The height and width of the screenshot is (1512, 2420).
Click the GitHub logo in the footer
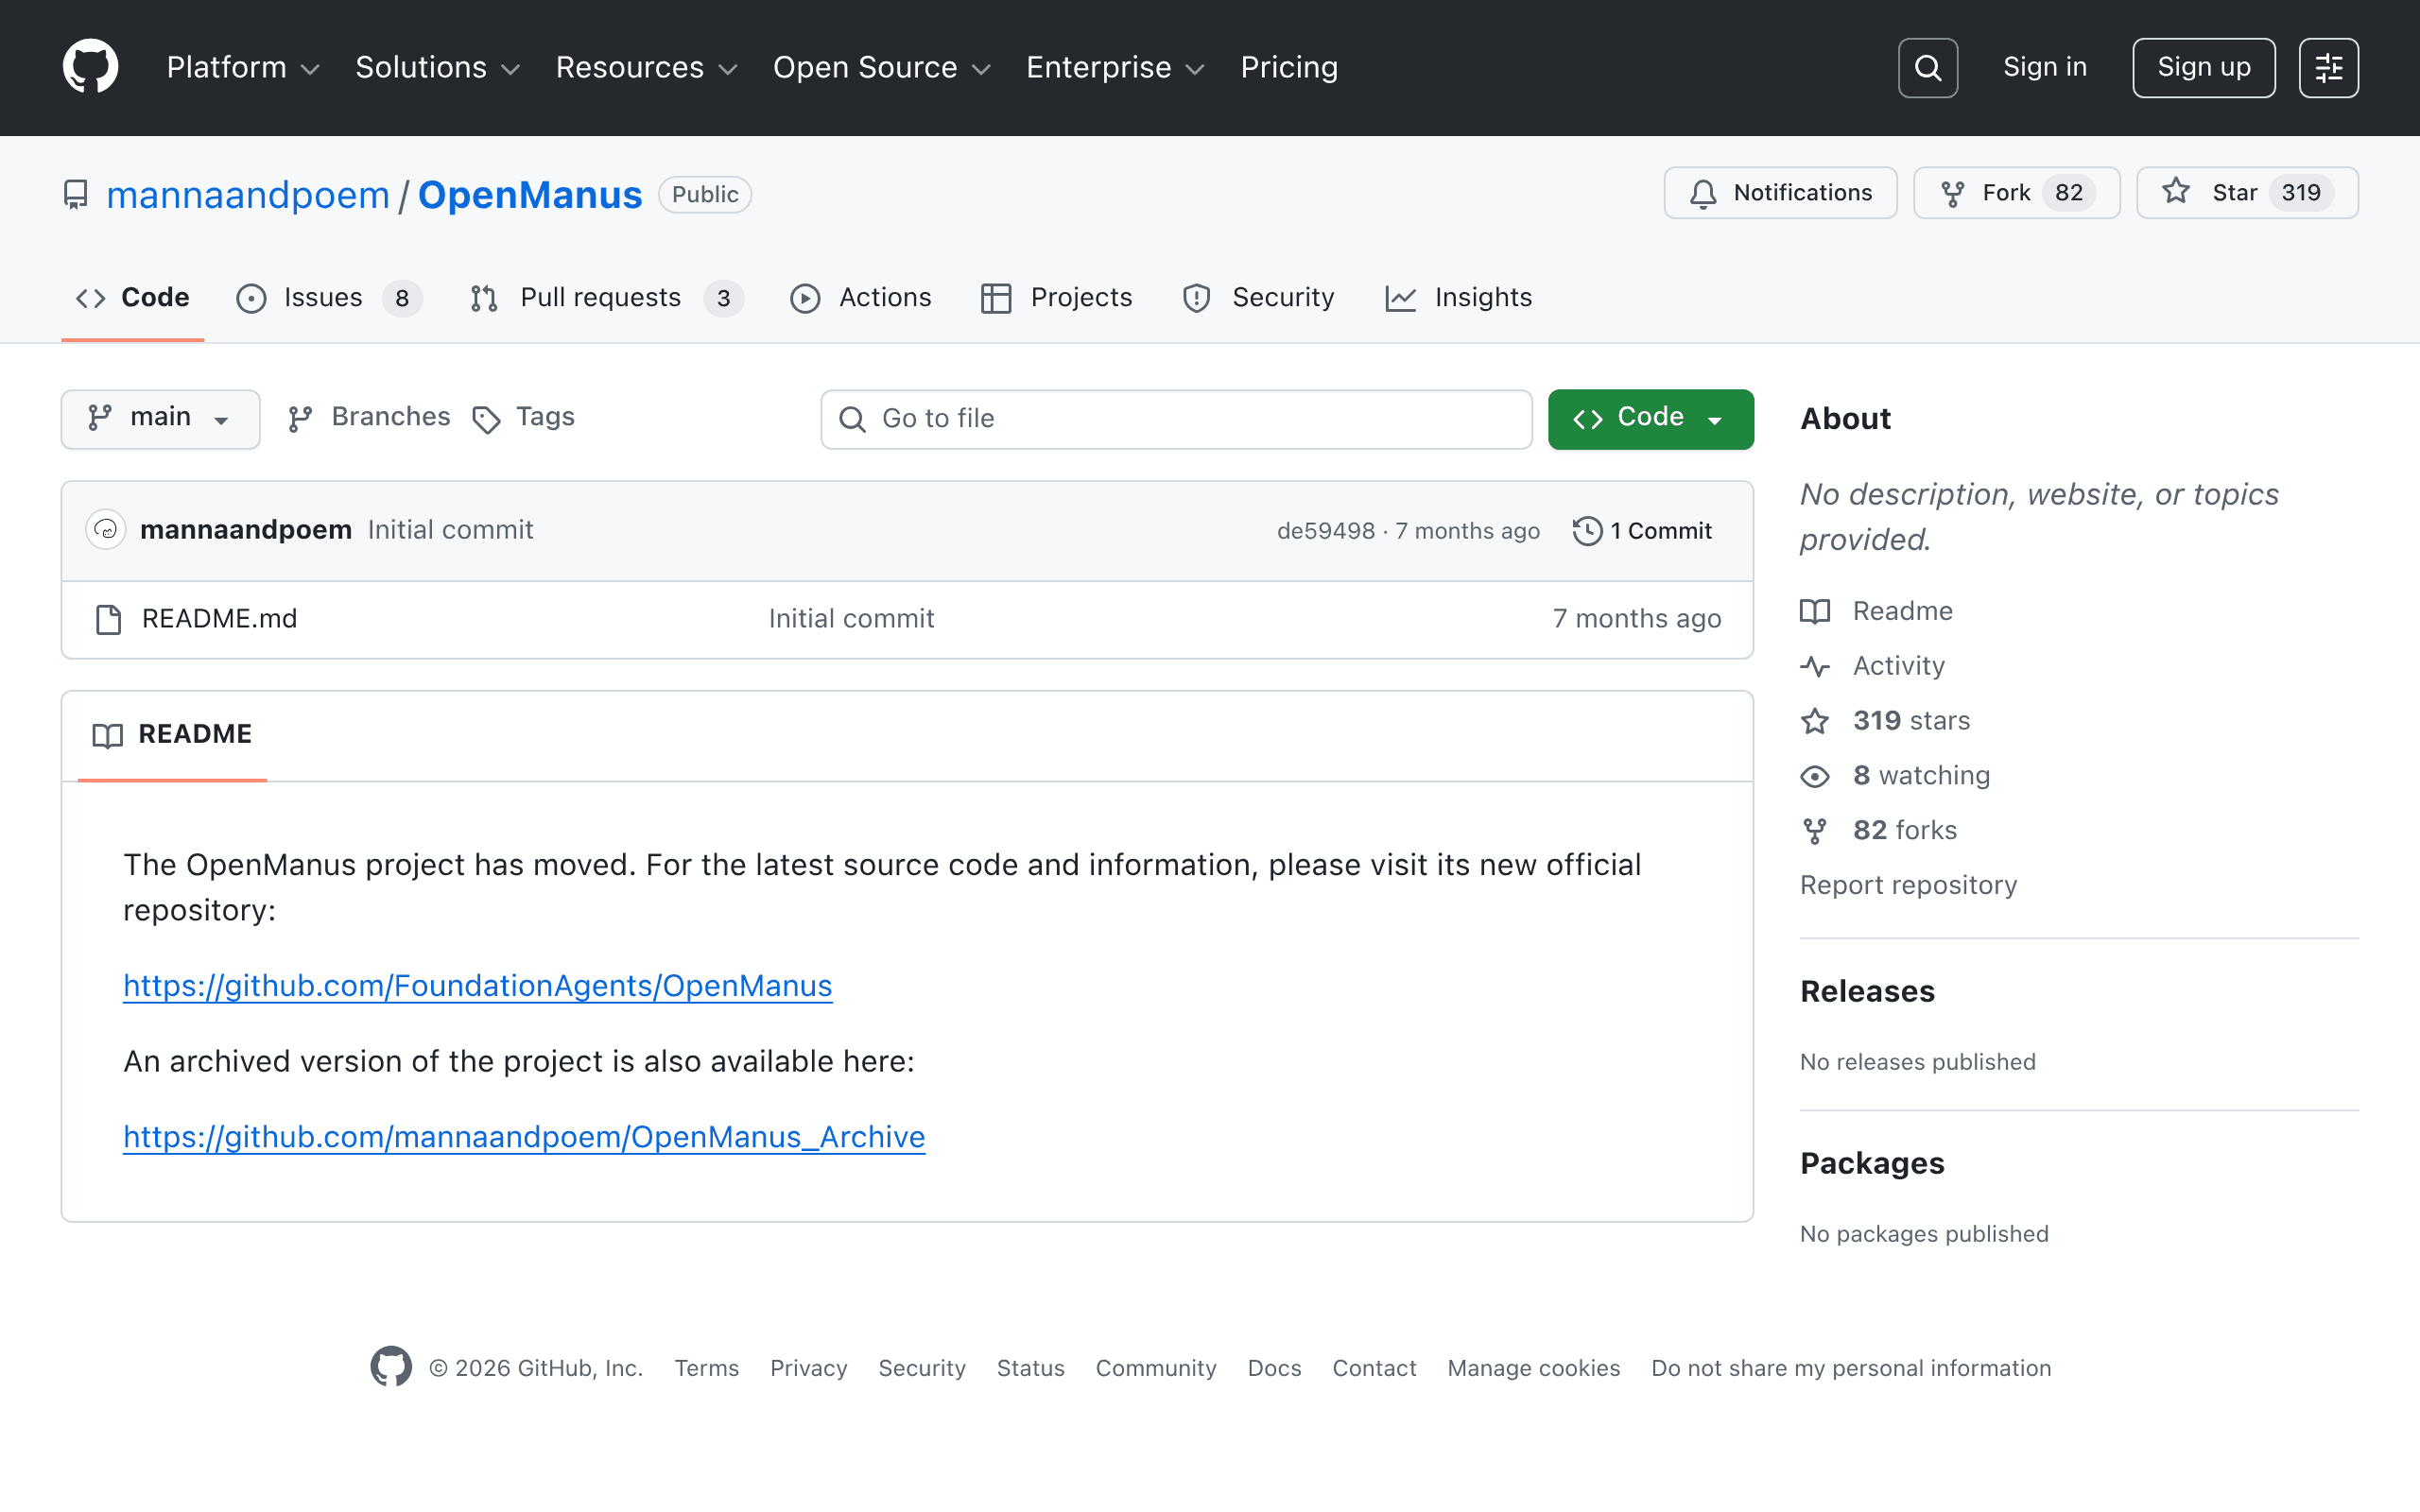pos(391,1367)
